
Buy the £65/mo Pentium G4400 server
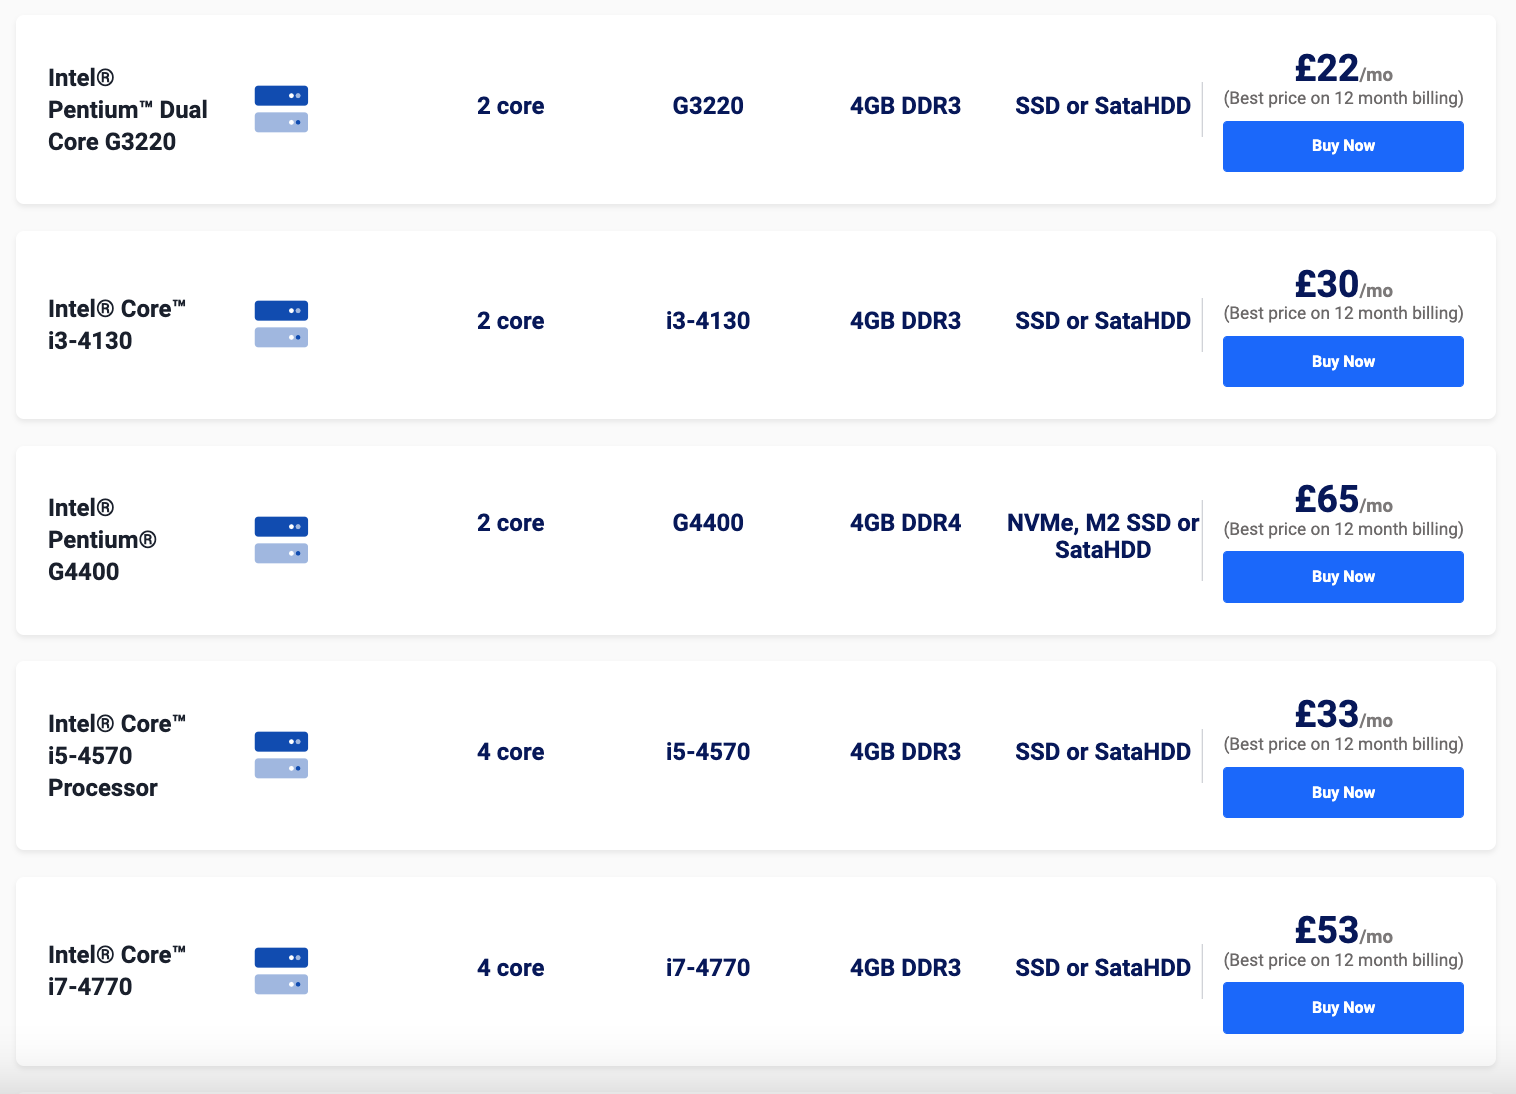point(1343,577)
